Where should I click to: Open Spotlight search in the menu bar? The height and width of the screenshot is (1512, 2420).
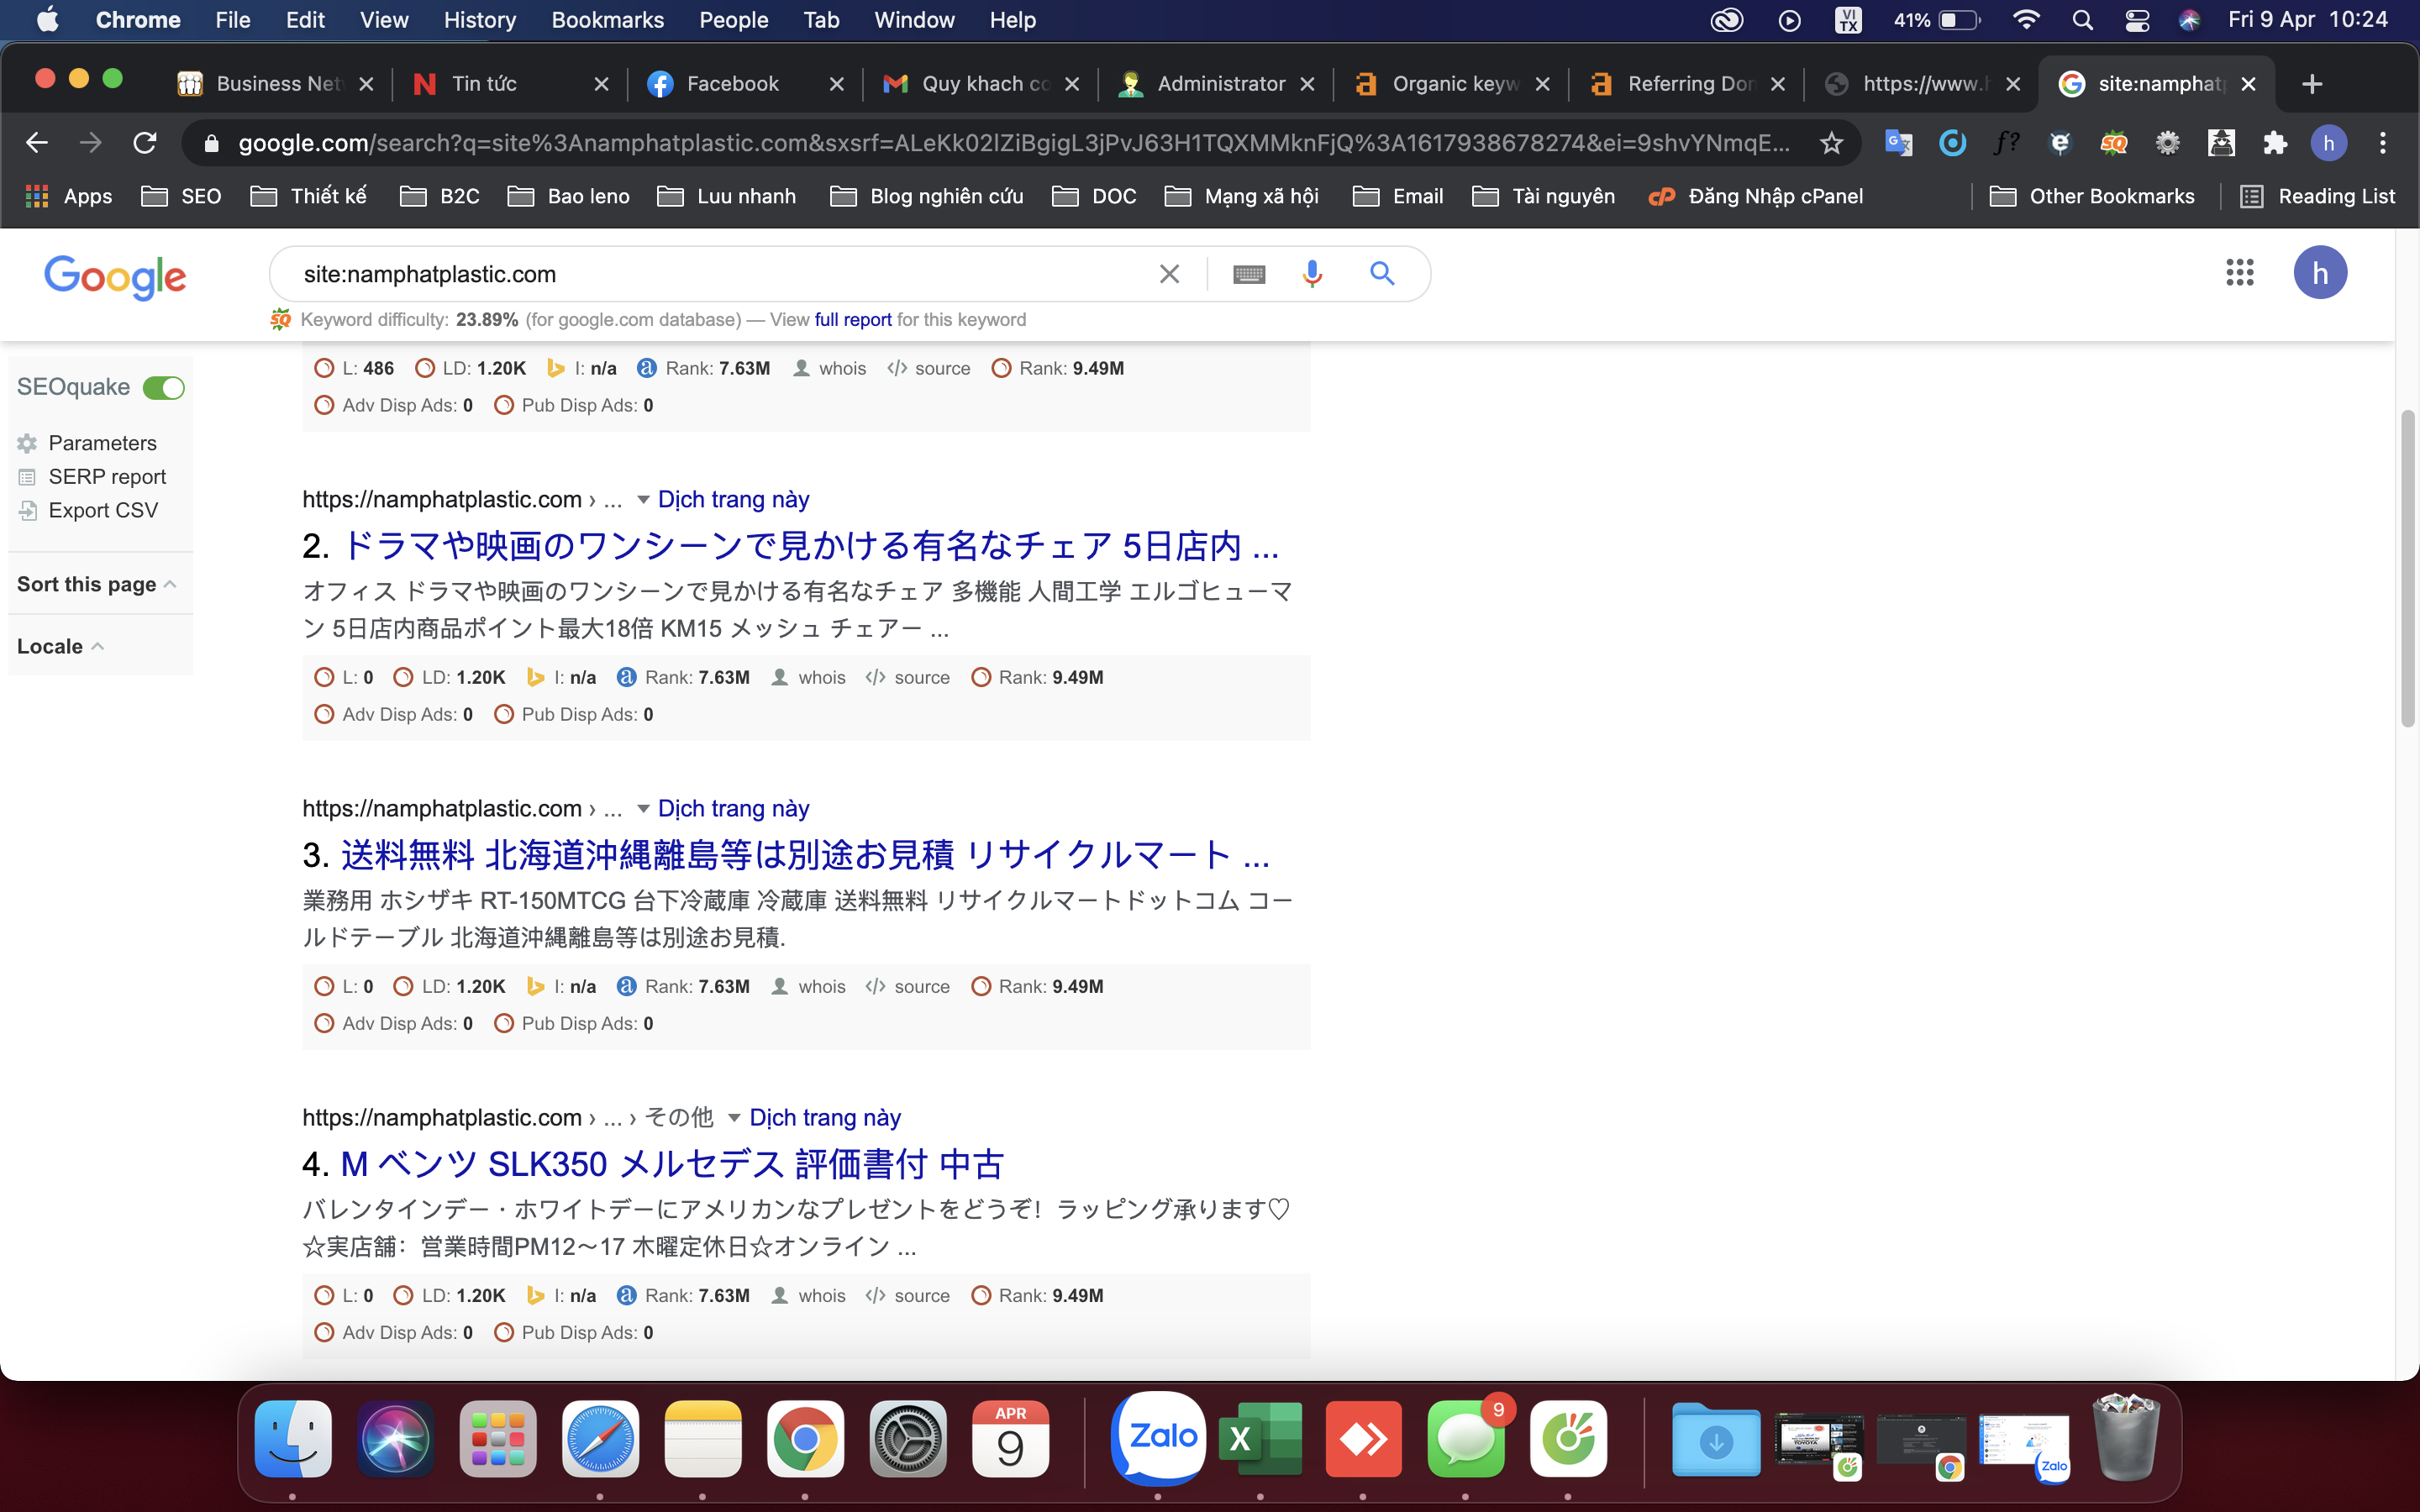[x=2082, y=20]
